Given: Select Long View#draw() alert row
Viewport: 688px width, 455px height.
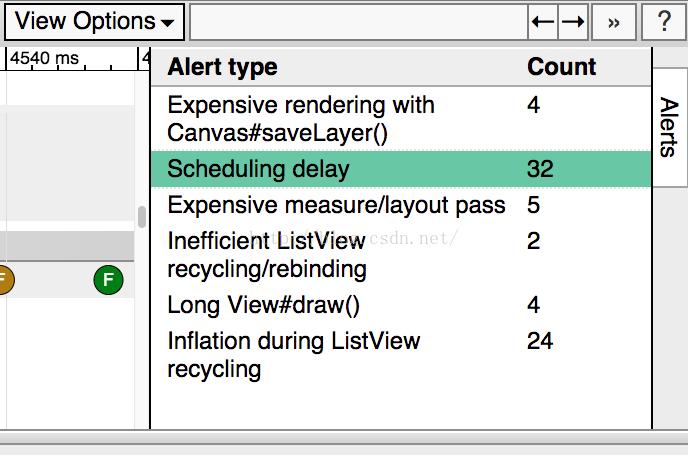Looking at the screenshot, I should coord(401,305).
